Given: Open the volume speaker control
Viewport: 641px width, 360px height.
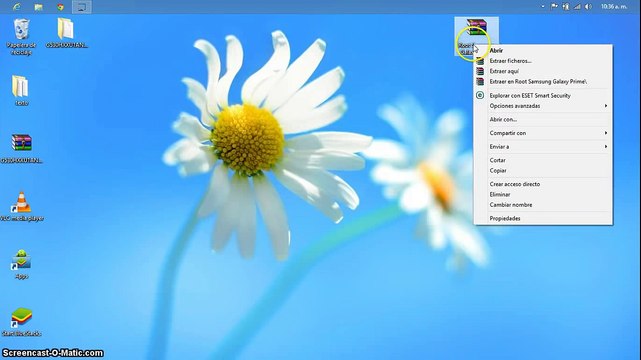Looking at the screenshot, I should pos(588,7).
